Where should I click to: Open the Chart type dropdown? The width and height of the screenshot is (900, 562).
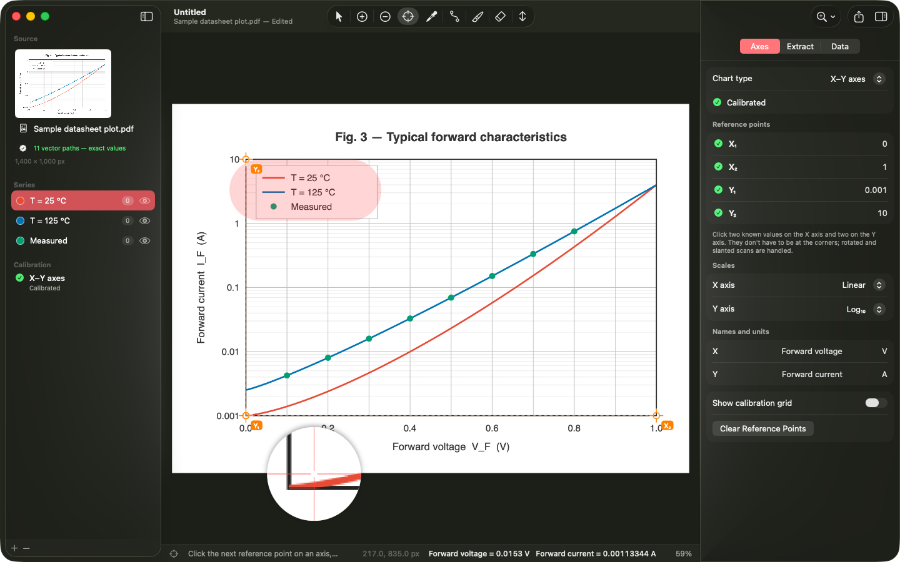coord(879,79)
